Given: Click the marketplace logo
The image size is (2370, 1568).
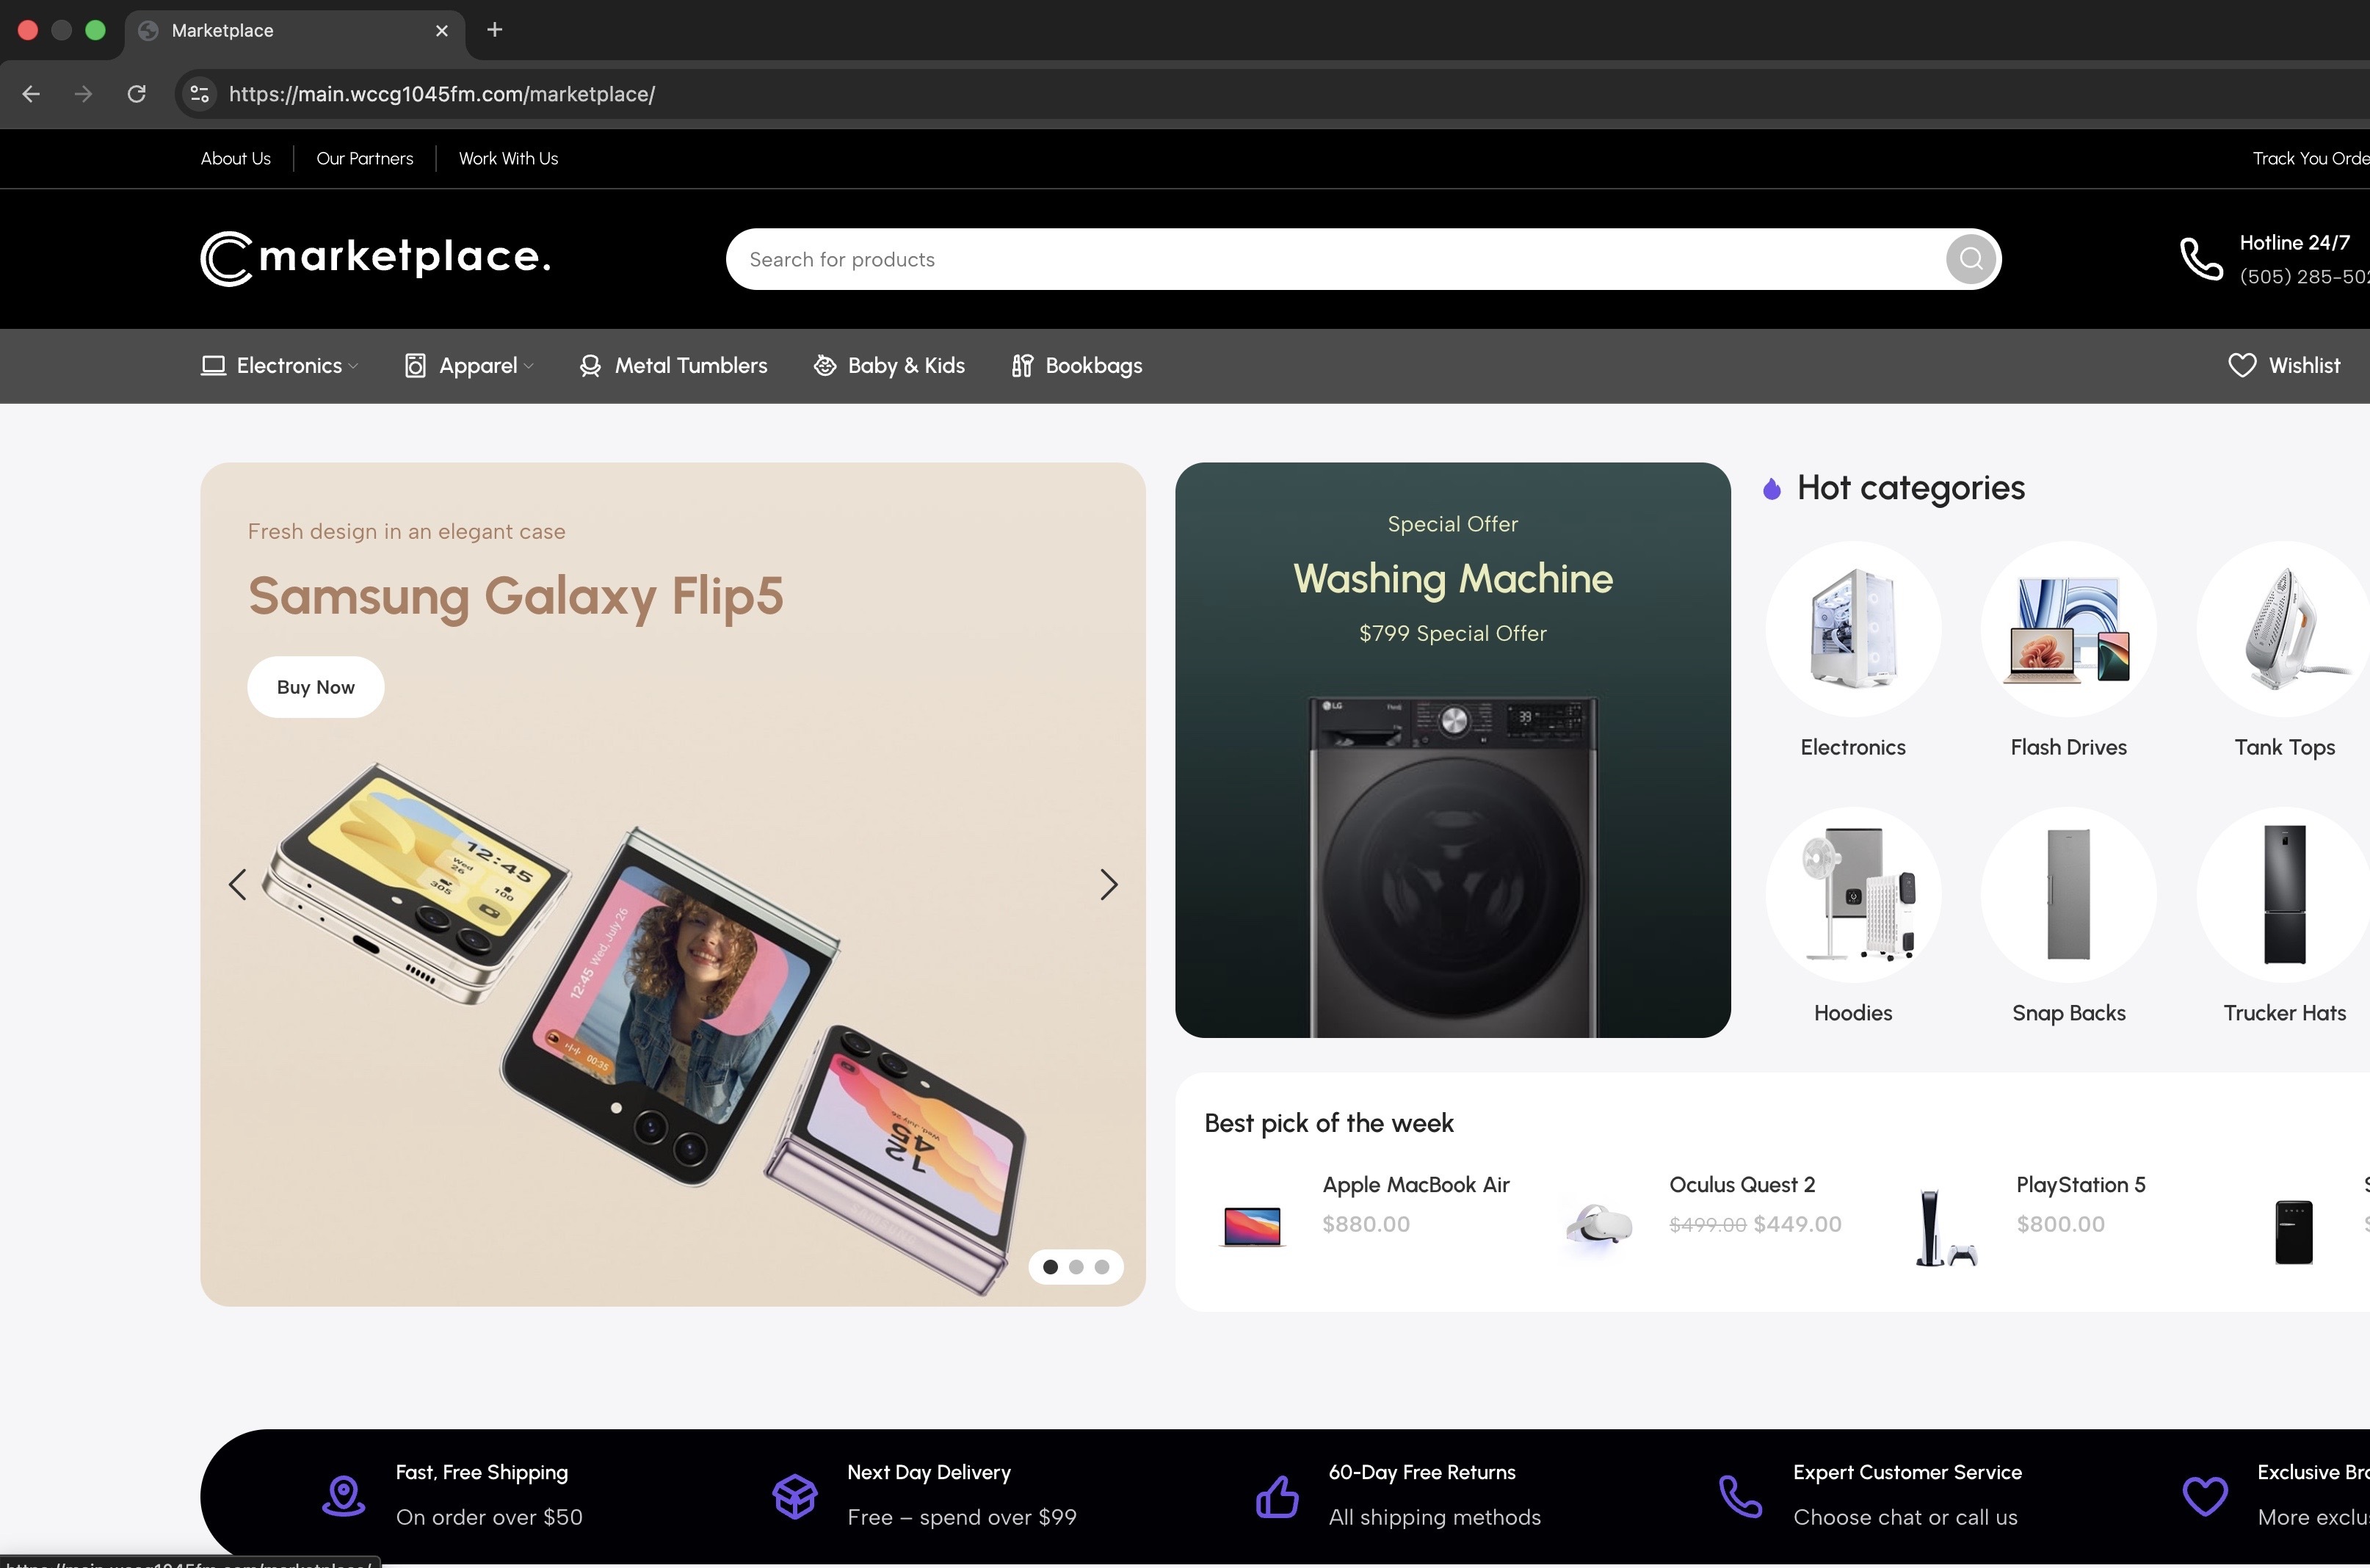Looking at the screenshot, I should coord(375,258).
